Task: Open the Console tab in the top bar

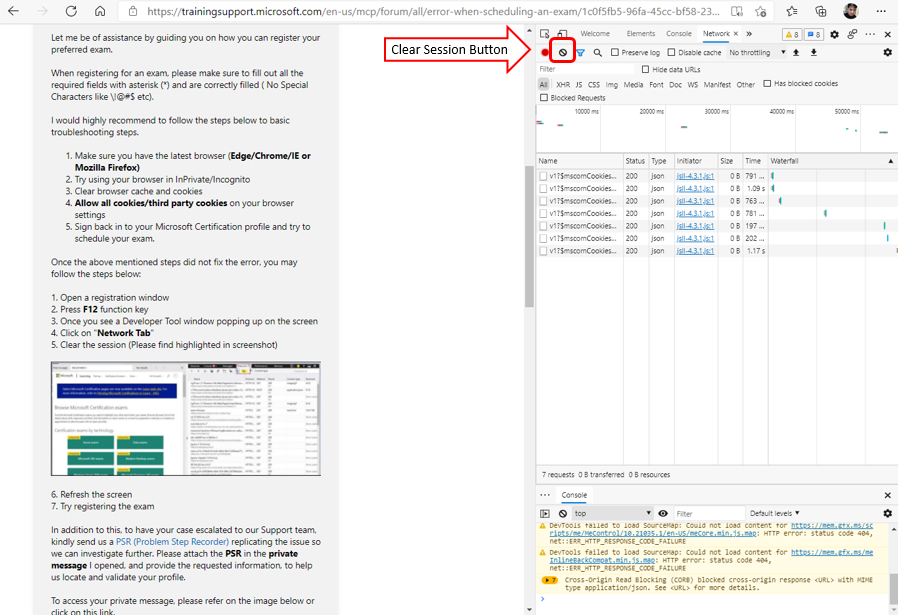Action: click(679, 34)
